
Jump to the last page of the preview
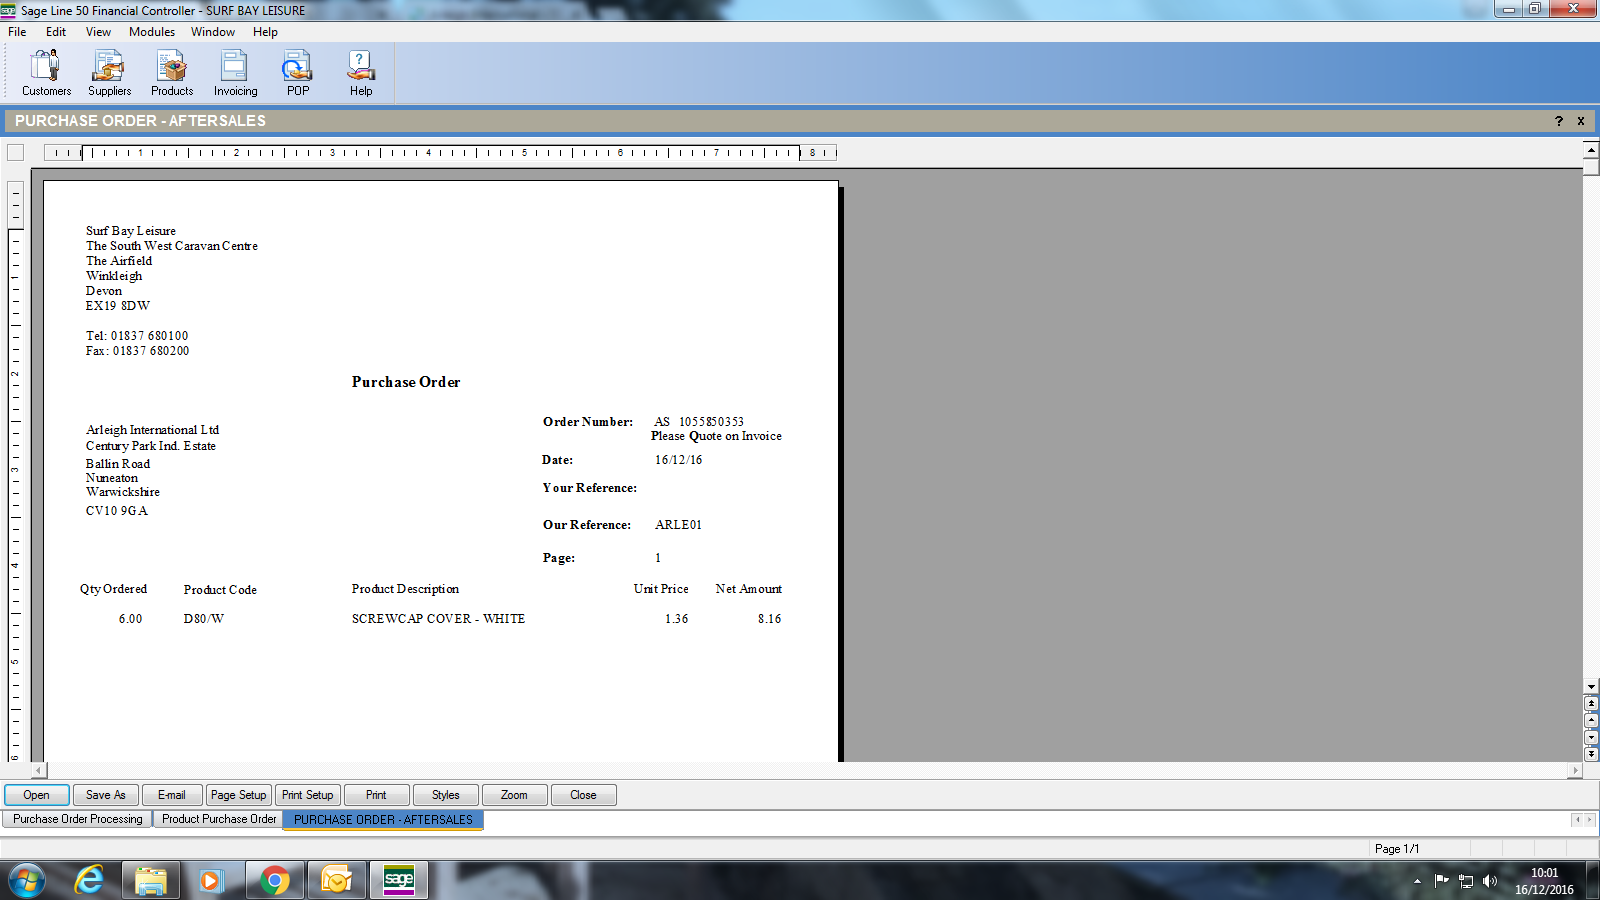[x=1591, y=754]
